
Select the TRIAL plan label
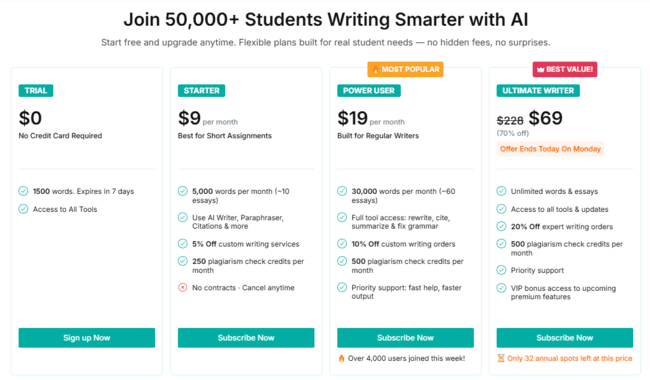click(x=36, y=91)
